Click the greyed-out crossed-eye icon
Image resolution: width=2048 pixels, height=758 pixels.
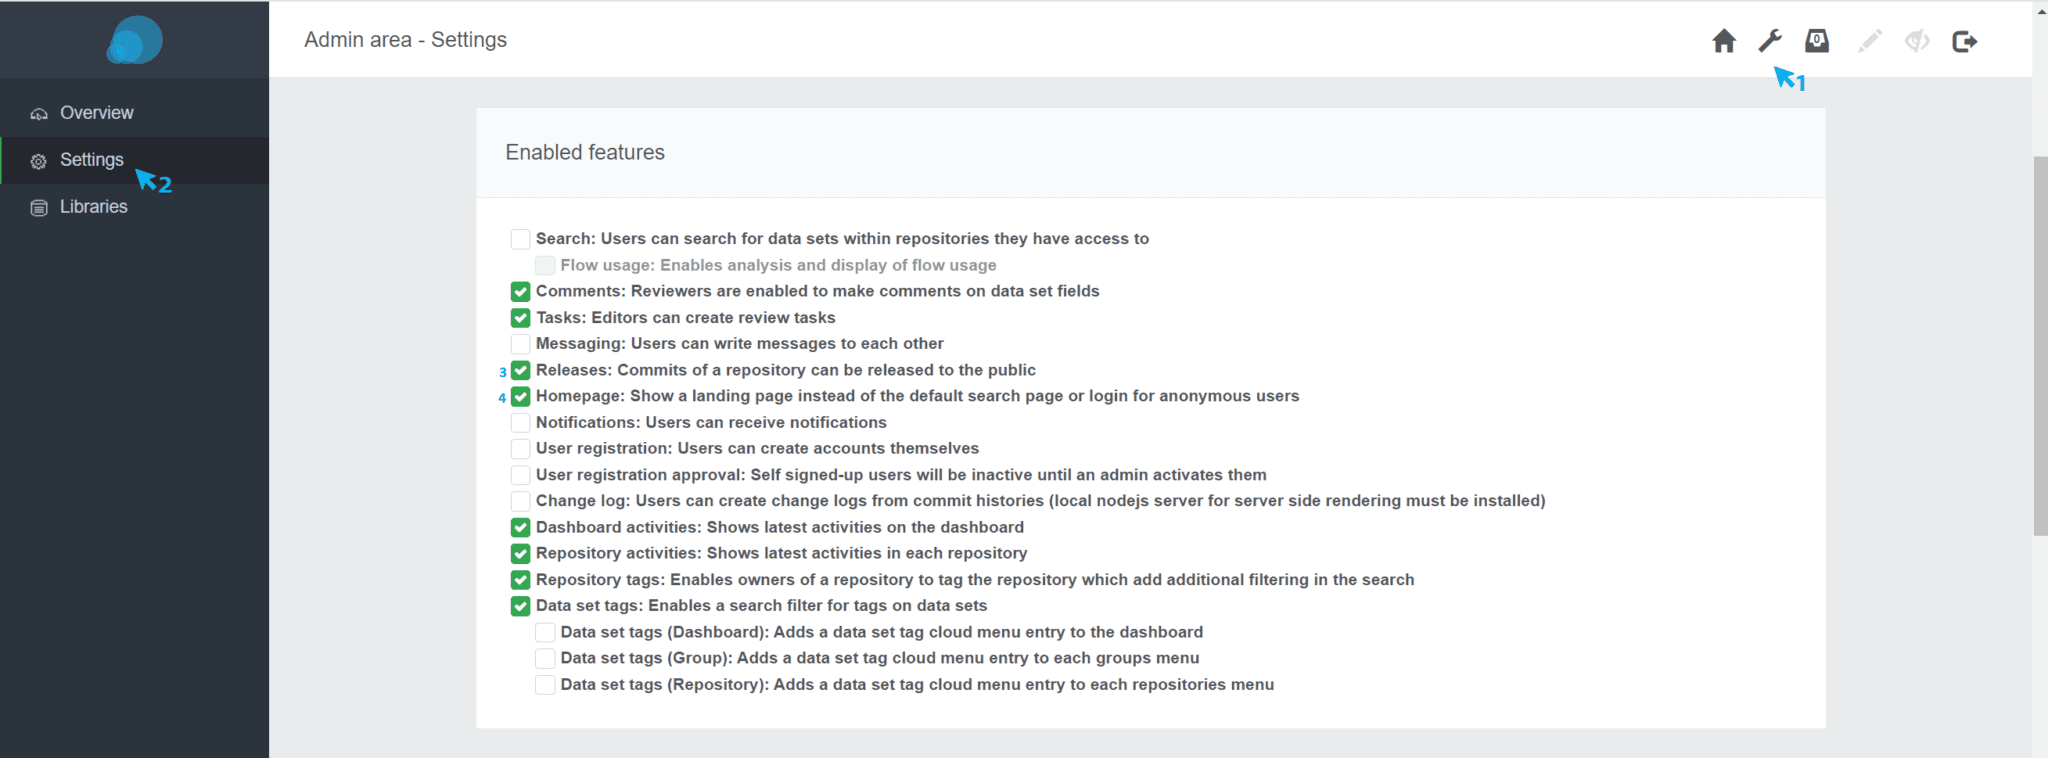point(1916,41)
